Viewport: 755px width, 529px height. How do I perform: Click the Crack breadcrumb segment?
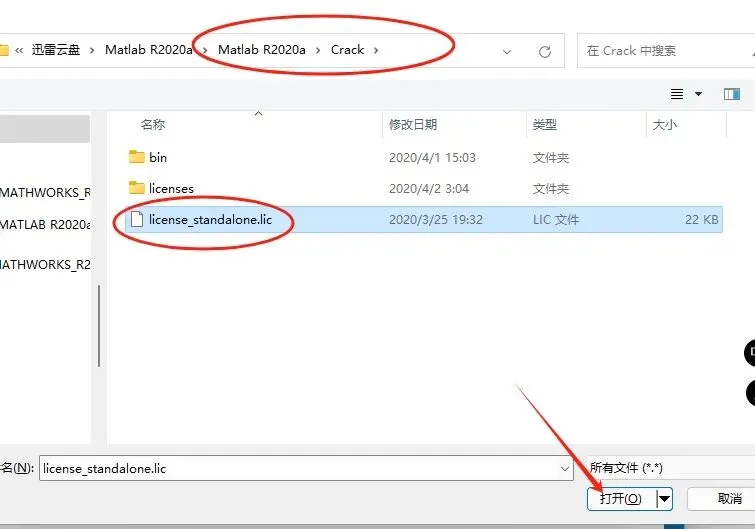click(347, 50)
